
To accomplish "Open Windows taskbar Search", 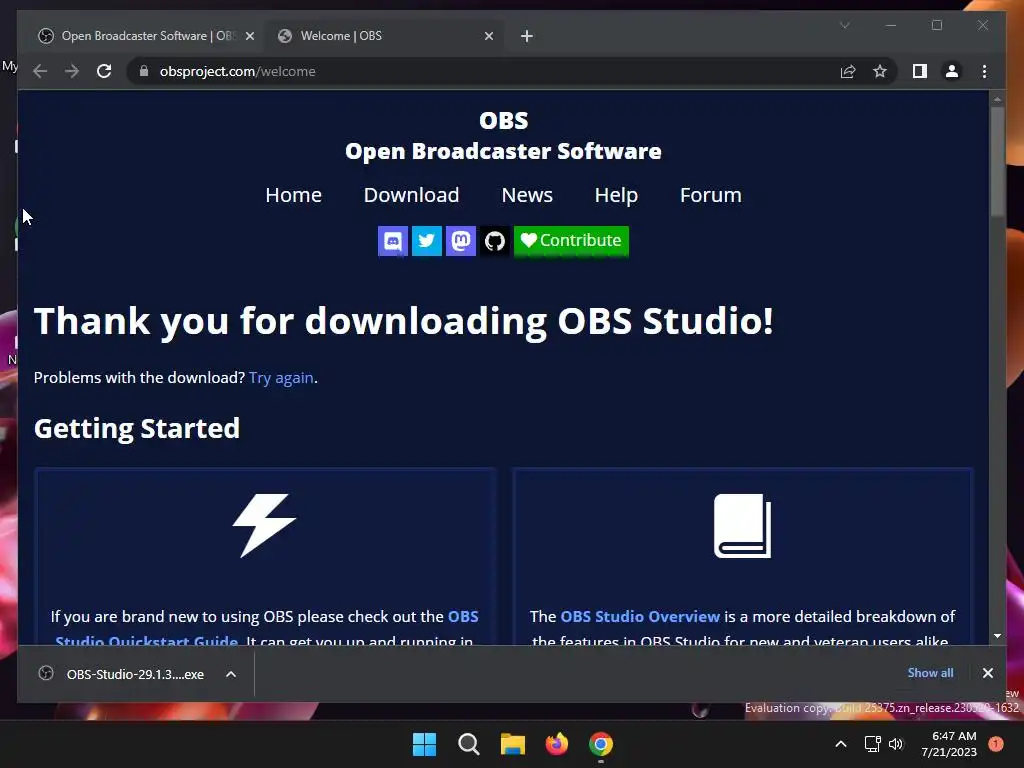I will [x=468, y=744].
